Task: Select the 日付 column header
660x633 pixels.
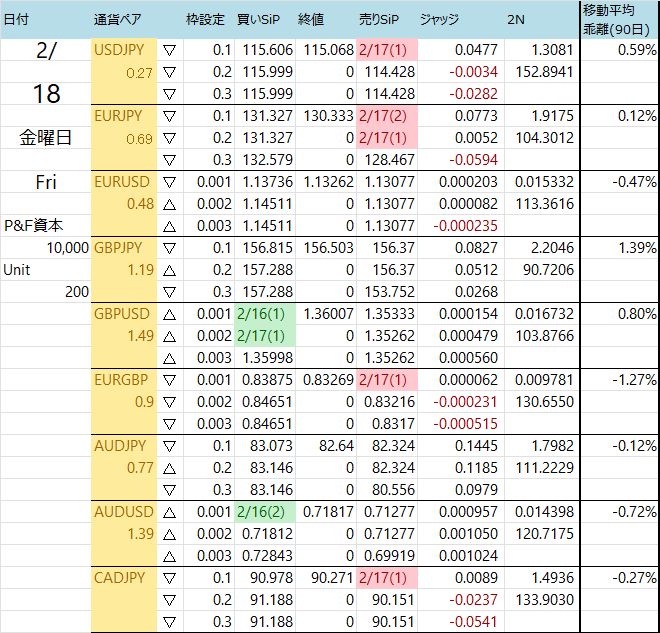Action: (16, 19)
